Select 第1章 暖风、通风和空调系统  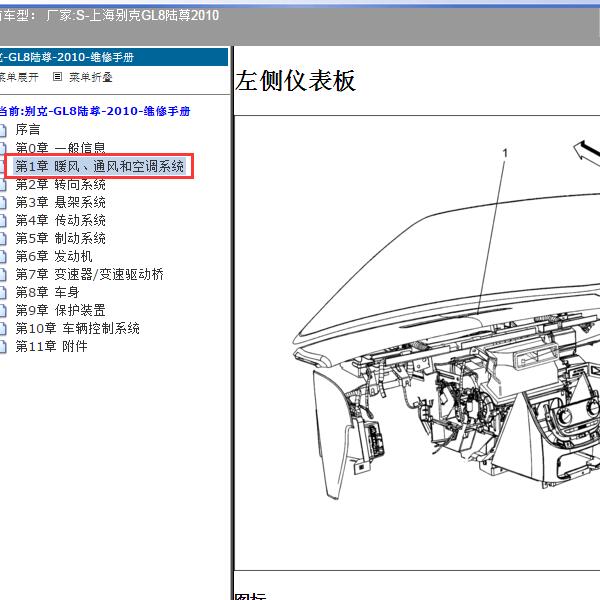coord(99,166)
